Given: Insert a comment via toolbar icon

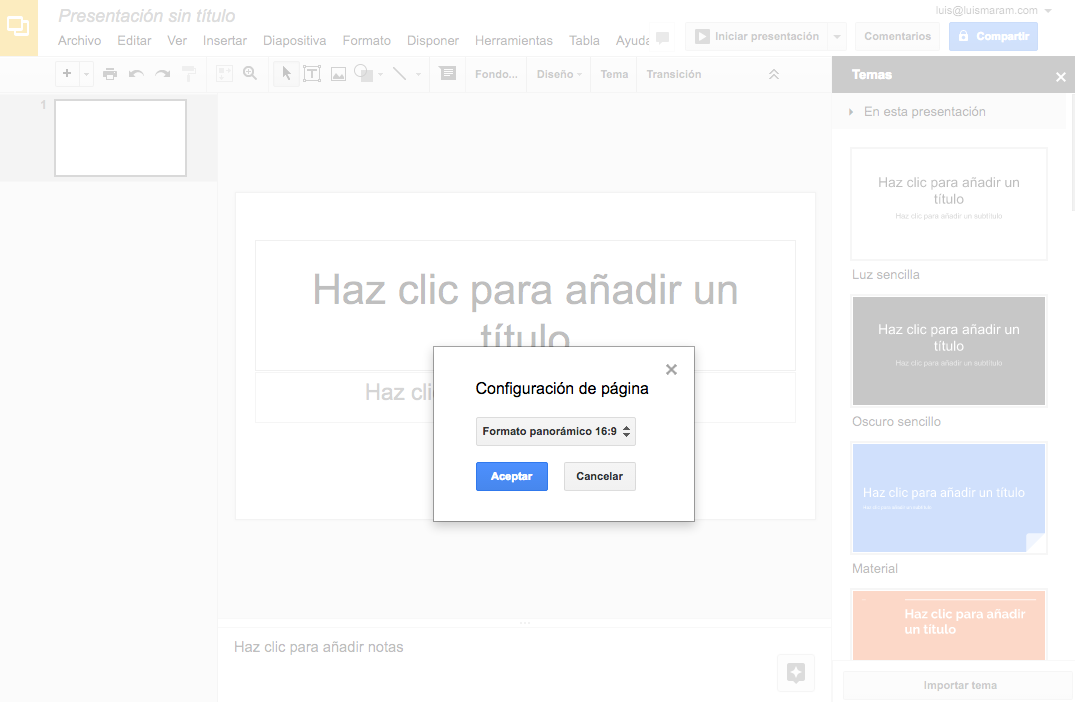Looking at the screenshot, I should coord(448,73).
